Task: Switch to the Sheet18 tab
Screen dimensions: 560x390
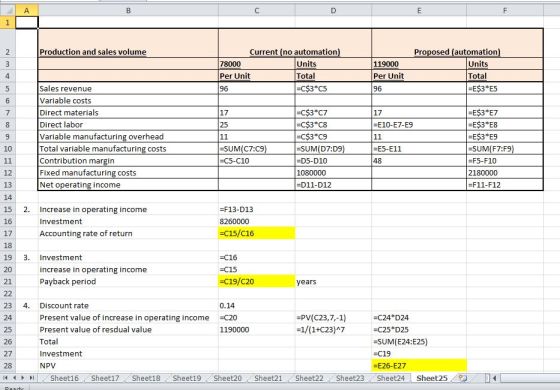Action: coord(146,378)
